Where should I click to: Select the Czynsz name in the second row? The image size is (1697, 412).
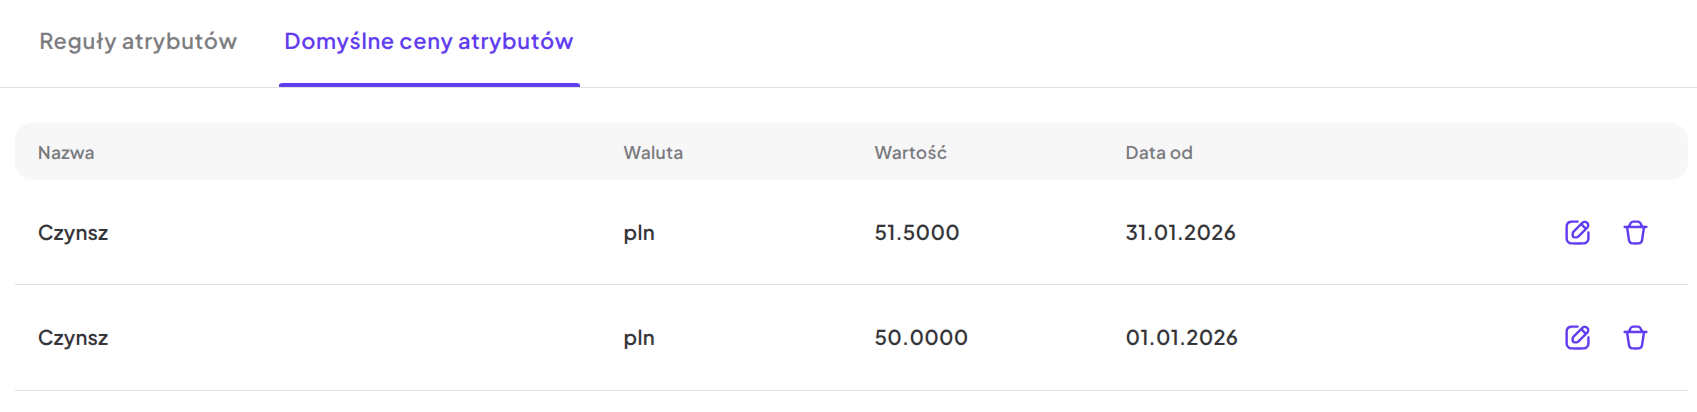[x=73, y=338]
